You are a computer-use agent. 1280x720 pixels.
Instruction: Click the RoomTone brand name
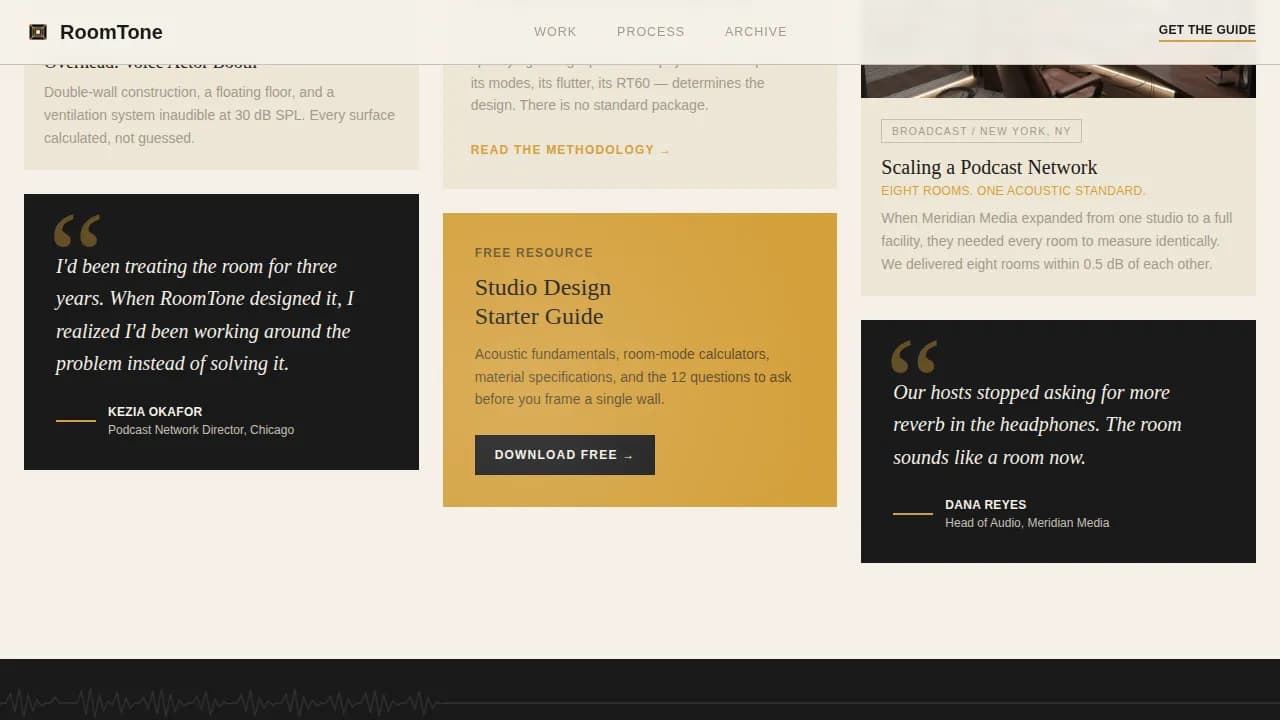click(x=111, y=32)
